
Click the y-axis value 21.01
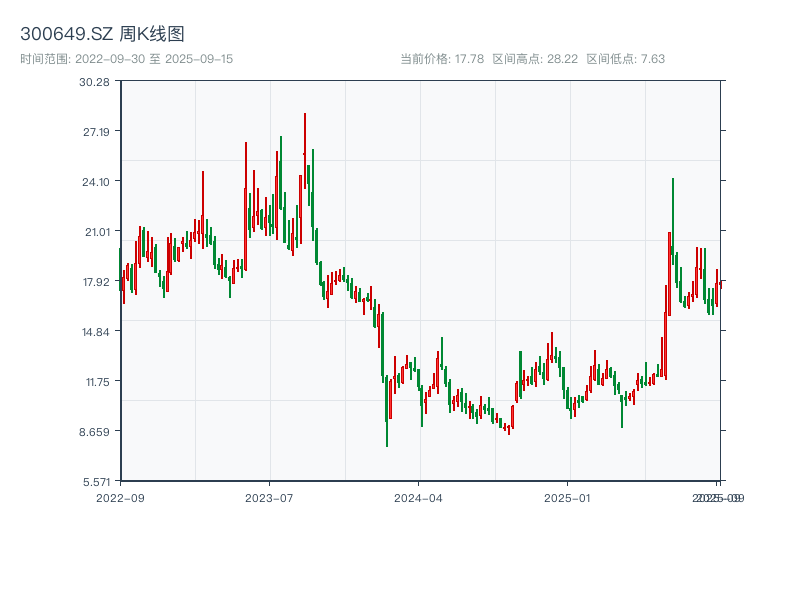pos(97,232)
